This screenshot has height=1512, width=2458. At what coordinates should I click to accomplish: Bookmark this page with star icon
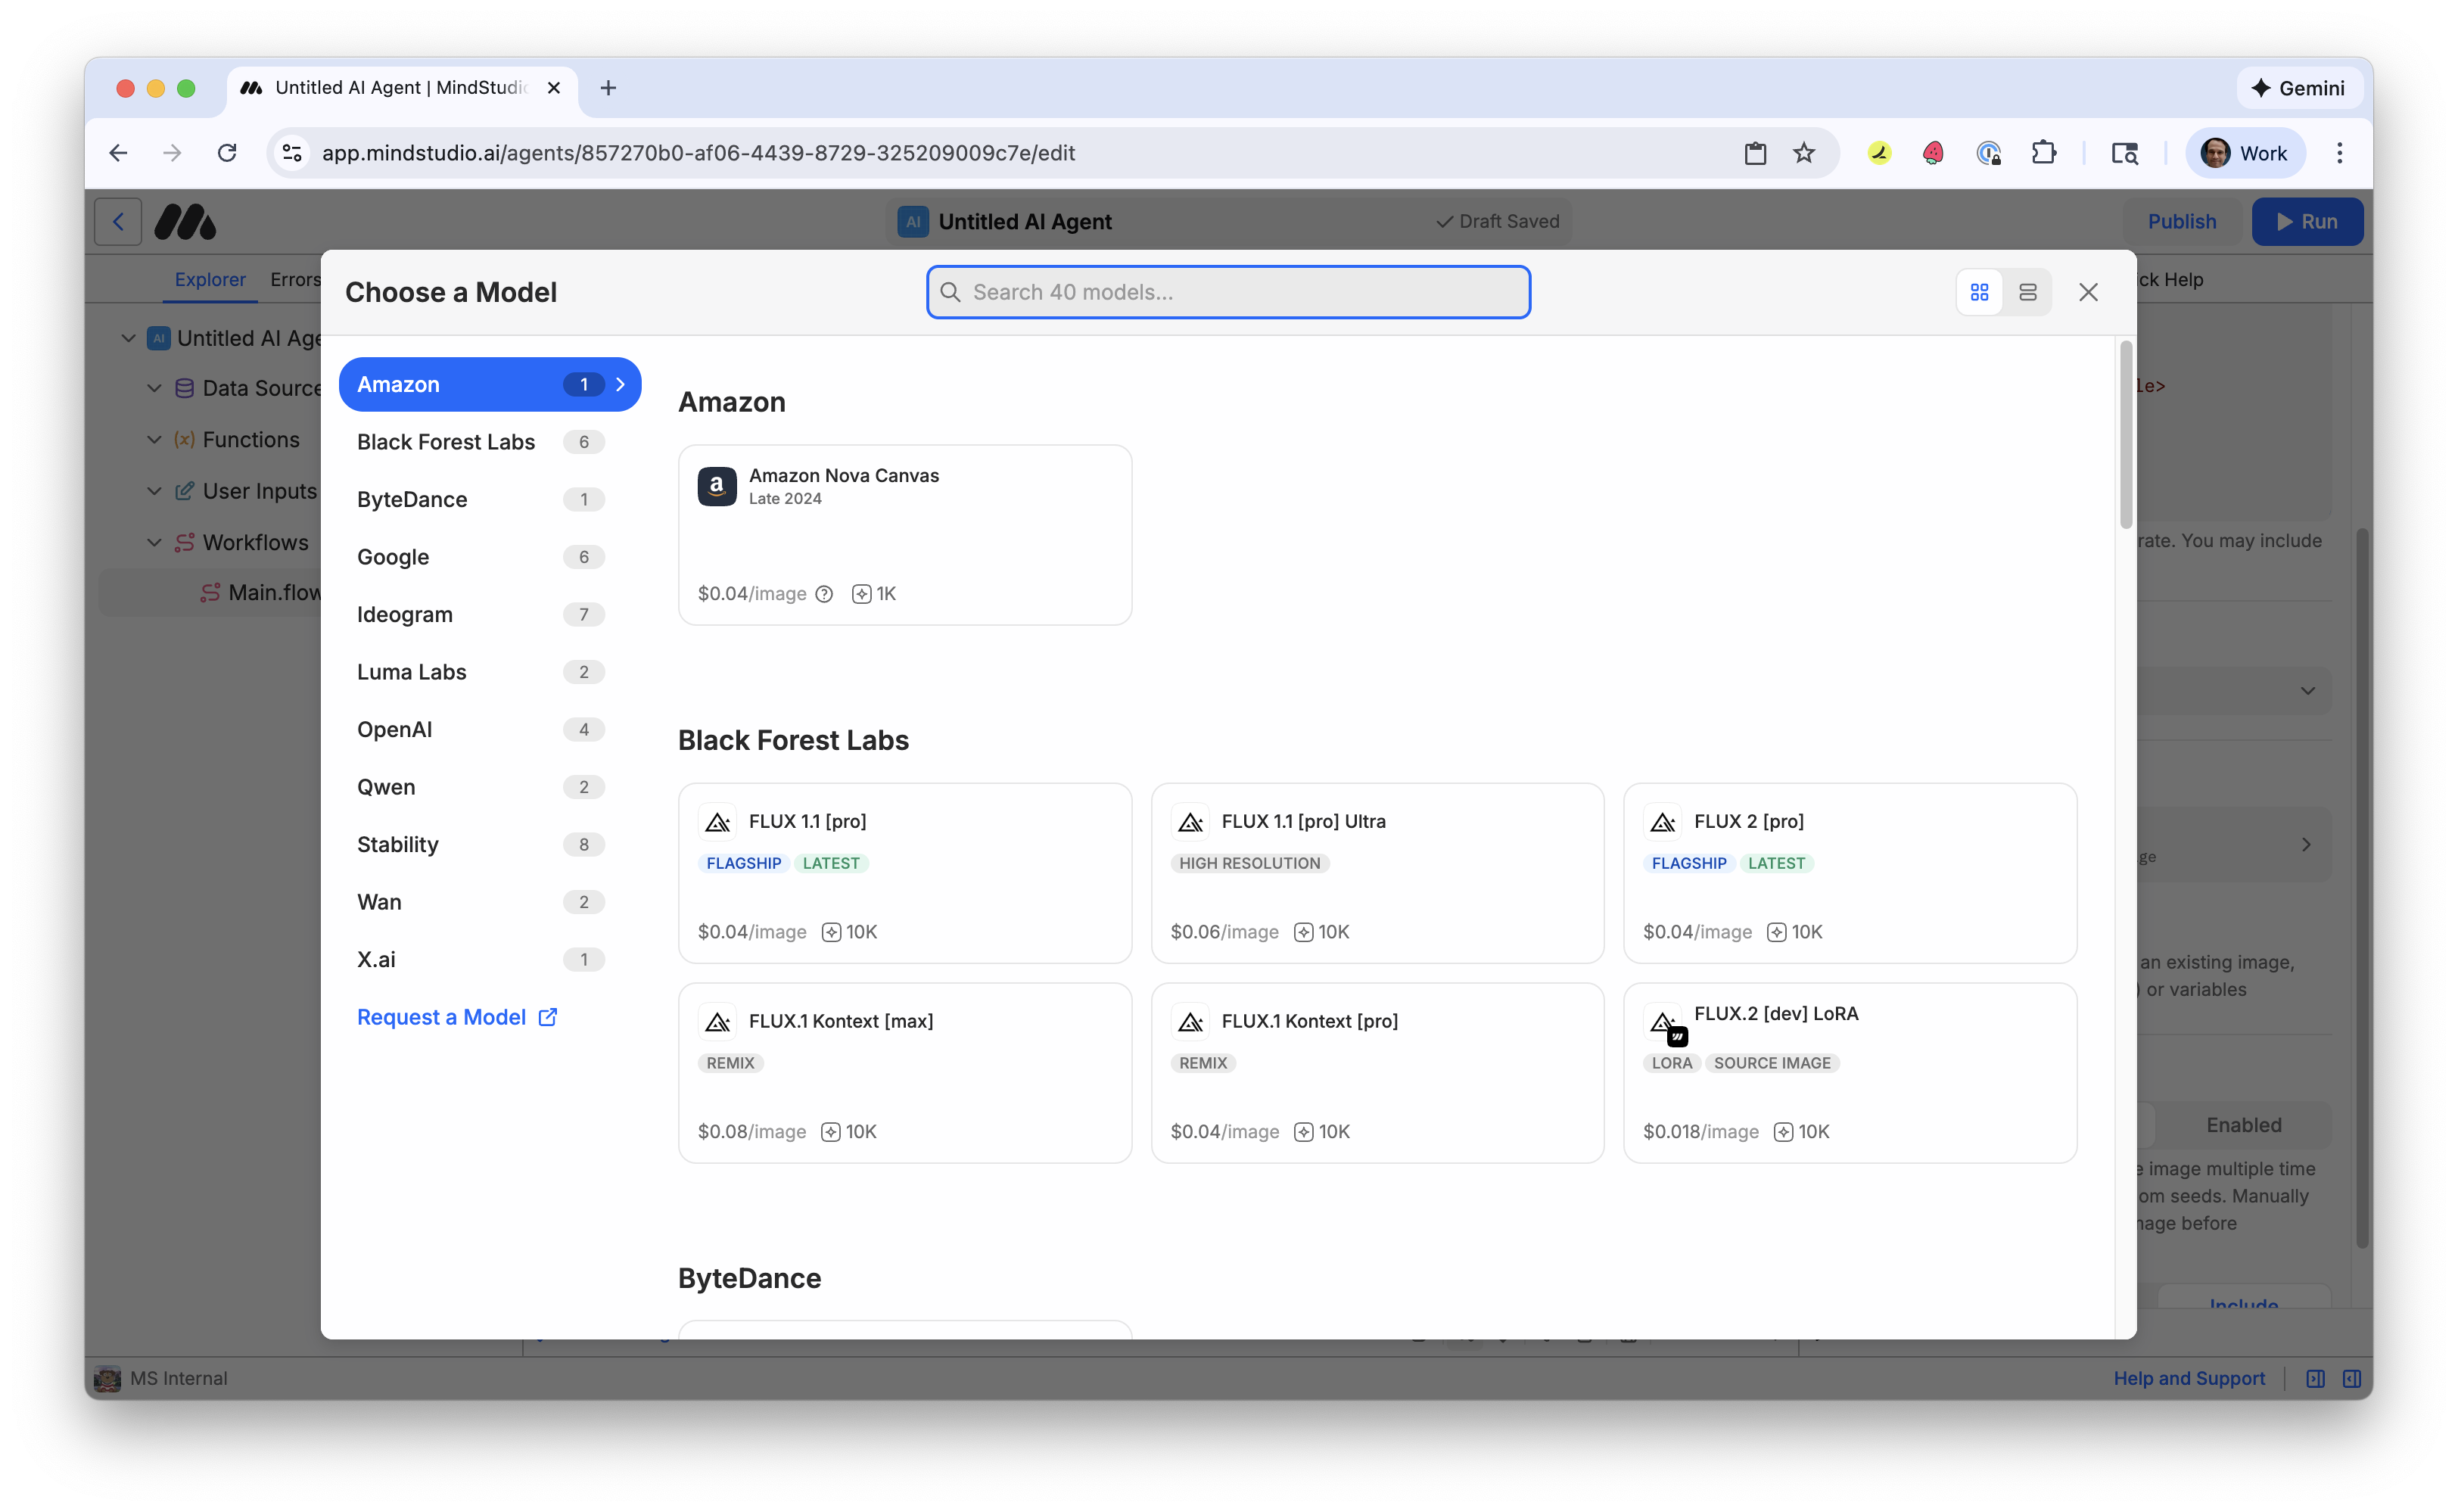point(1804,153)
